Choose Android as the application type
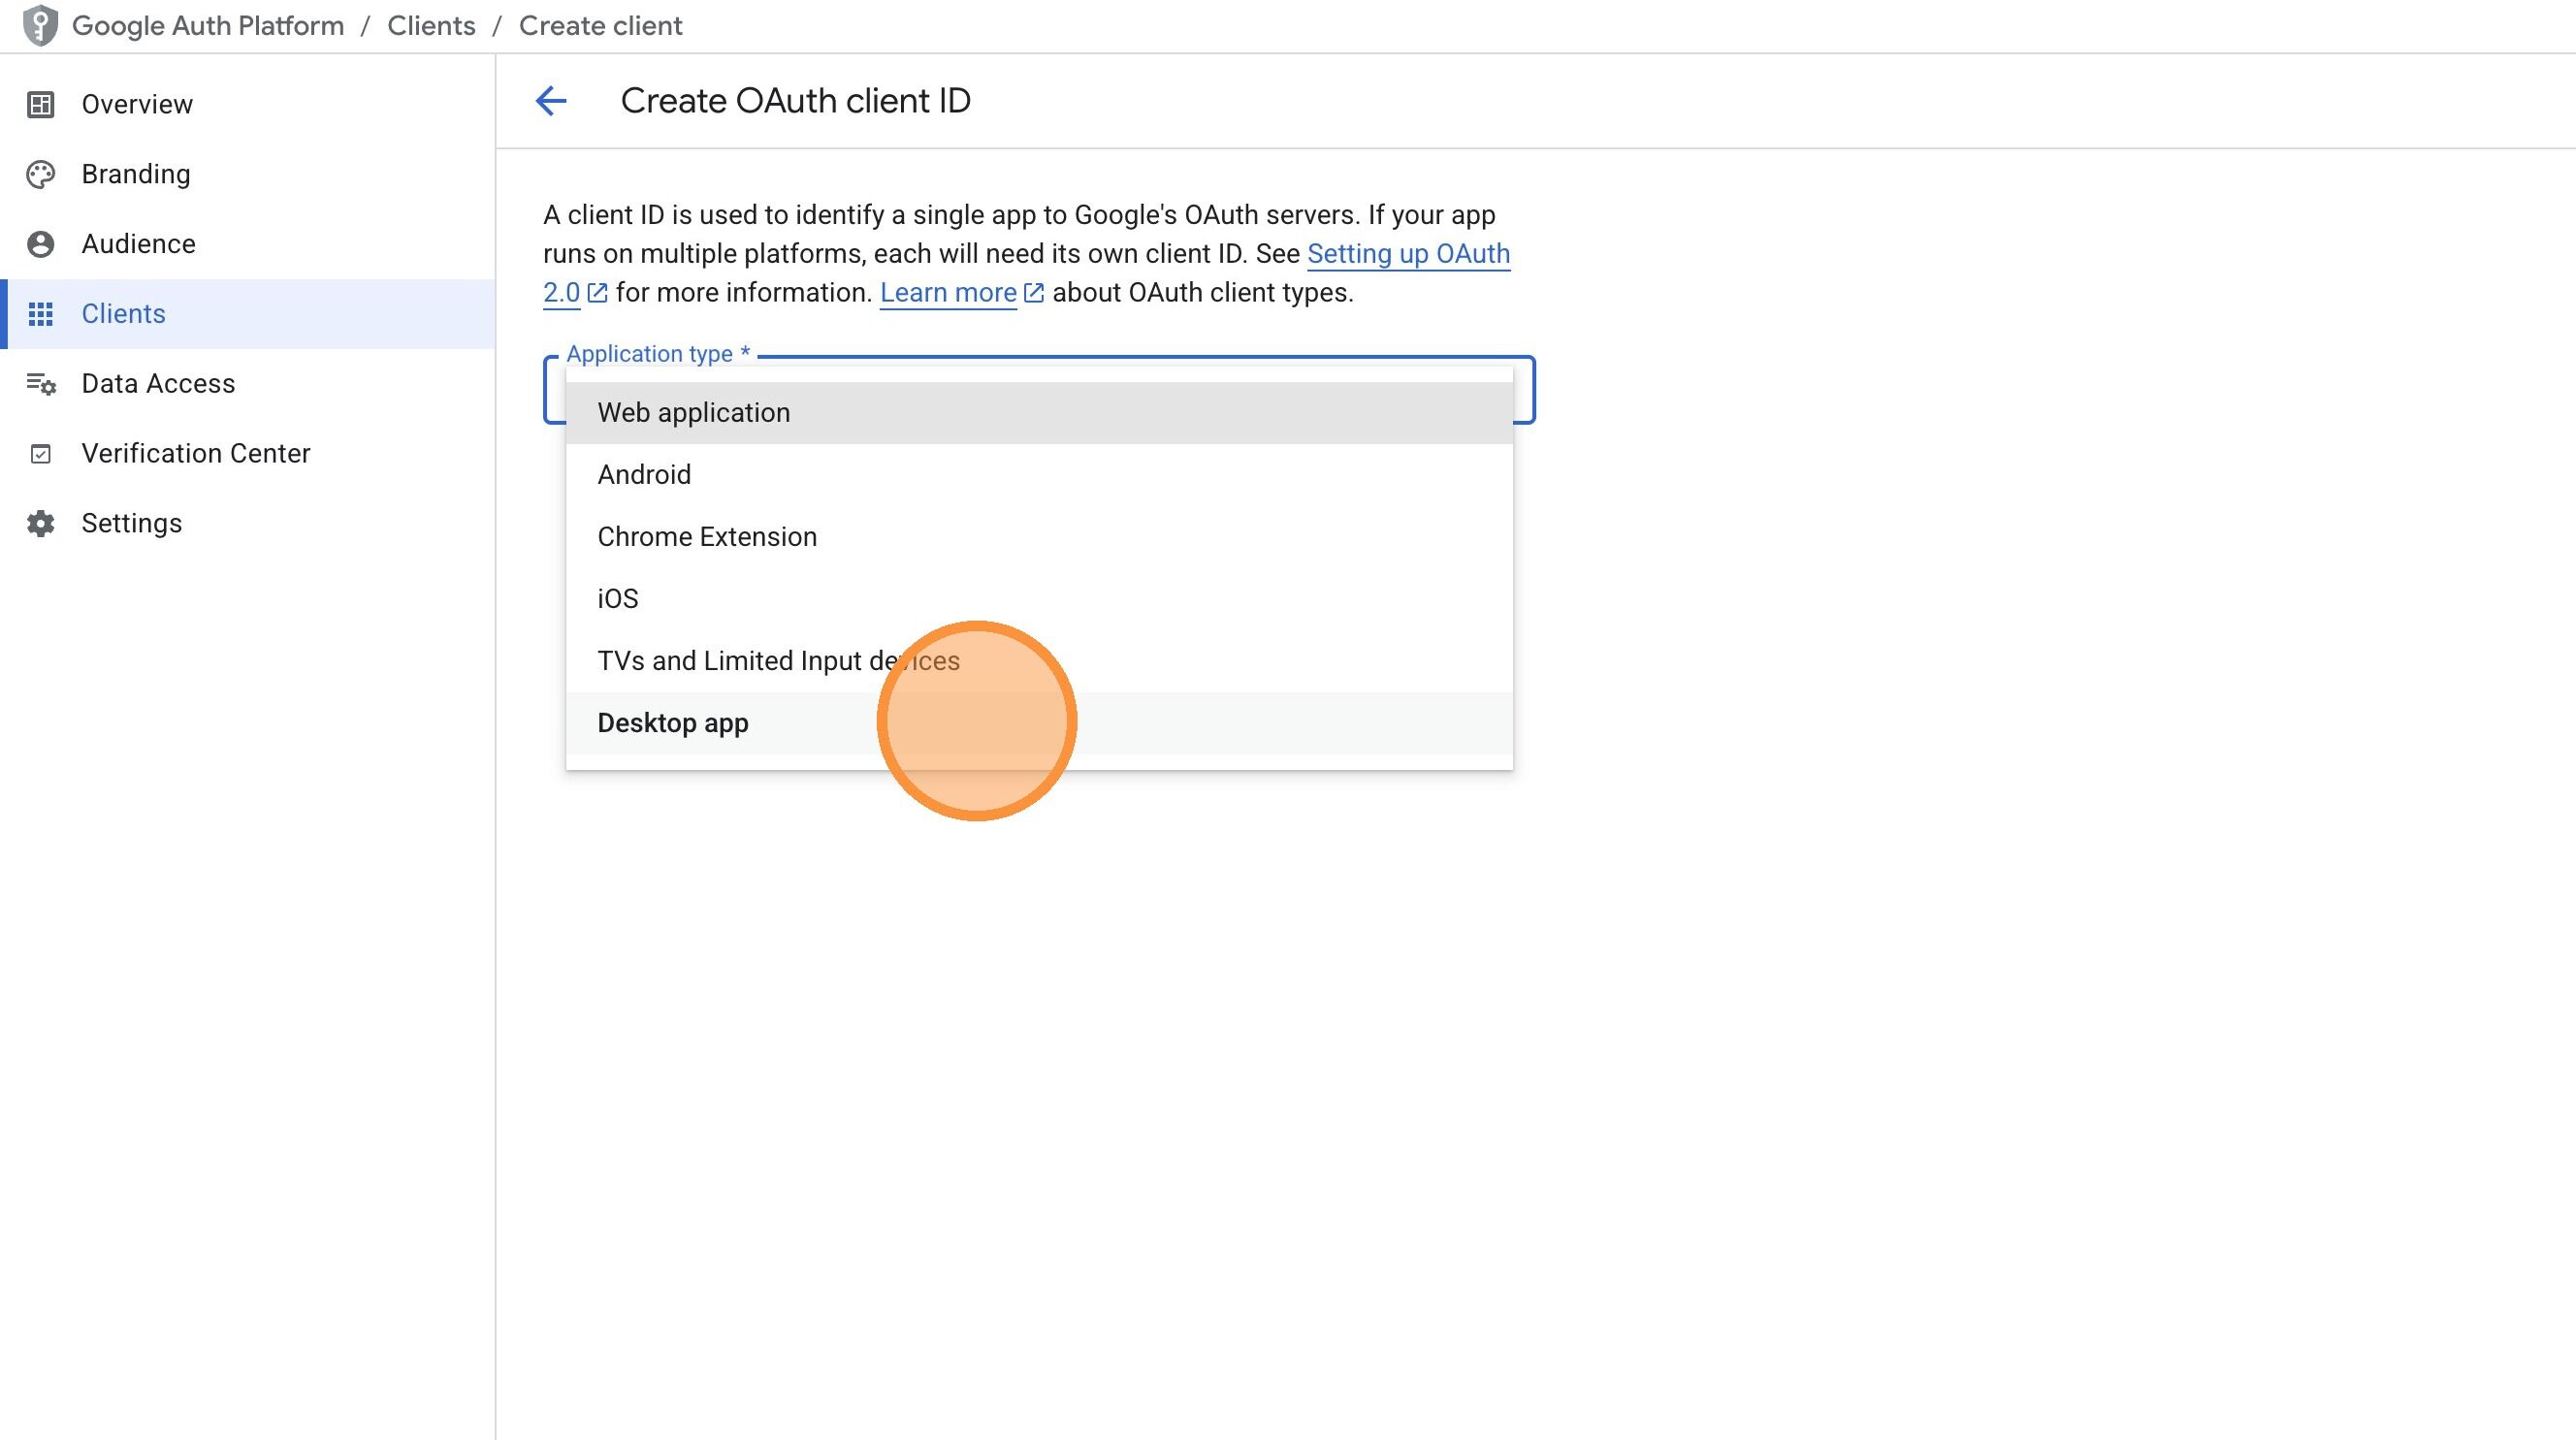Image resolution: width=2576 pixels, height=1440 pixels. click(644, 474)
